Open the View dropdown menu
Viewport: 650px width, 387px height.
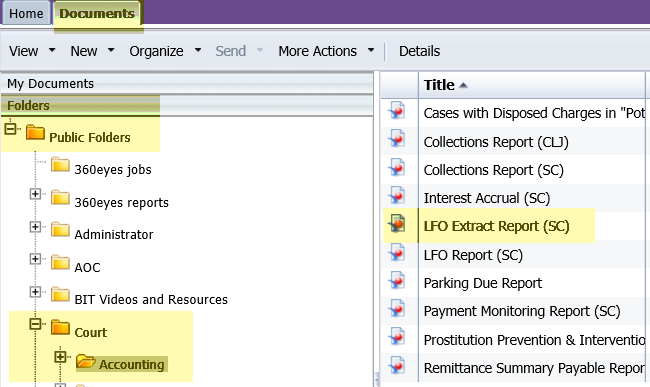point(32,51)
